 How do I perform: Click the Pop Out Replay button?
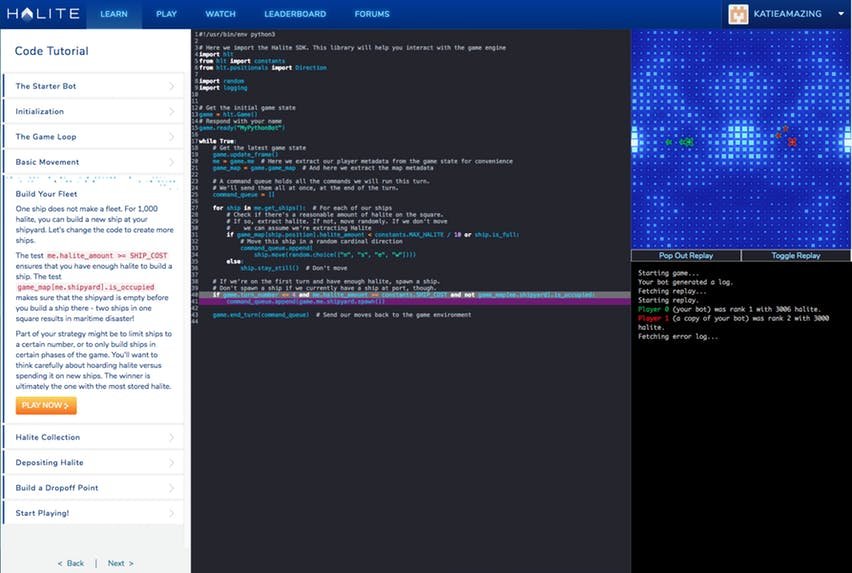click(686, 255)
